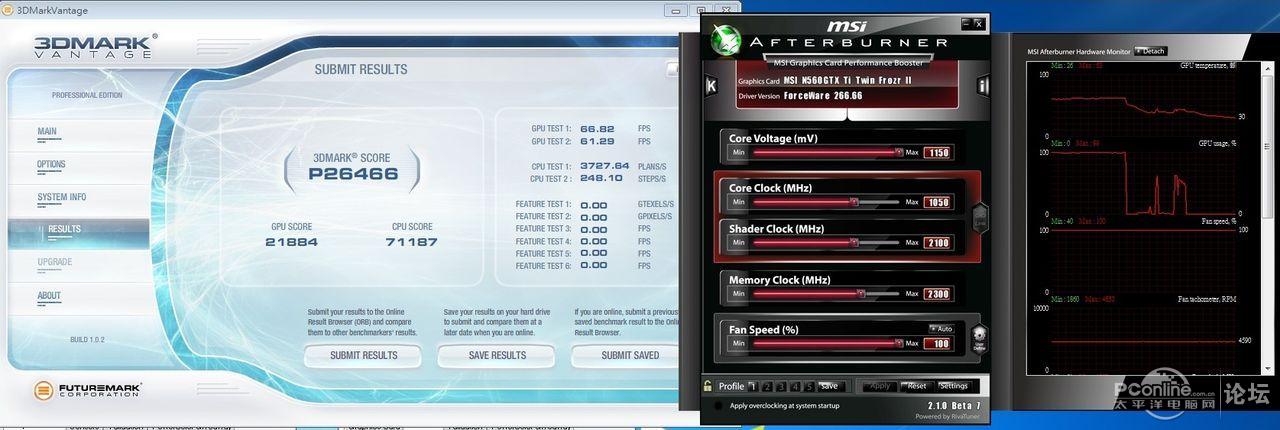This screenshot has height=430, width=1280.
Task: Click CPU Test 1 result 3727.64
Action: [605, 166]
